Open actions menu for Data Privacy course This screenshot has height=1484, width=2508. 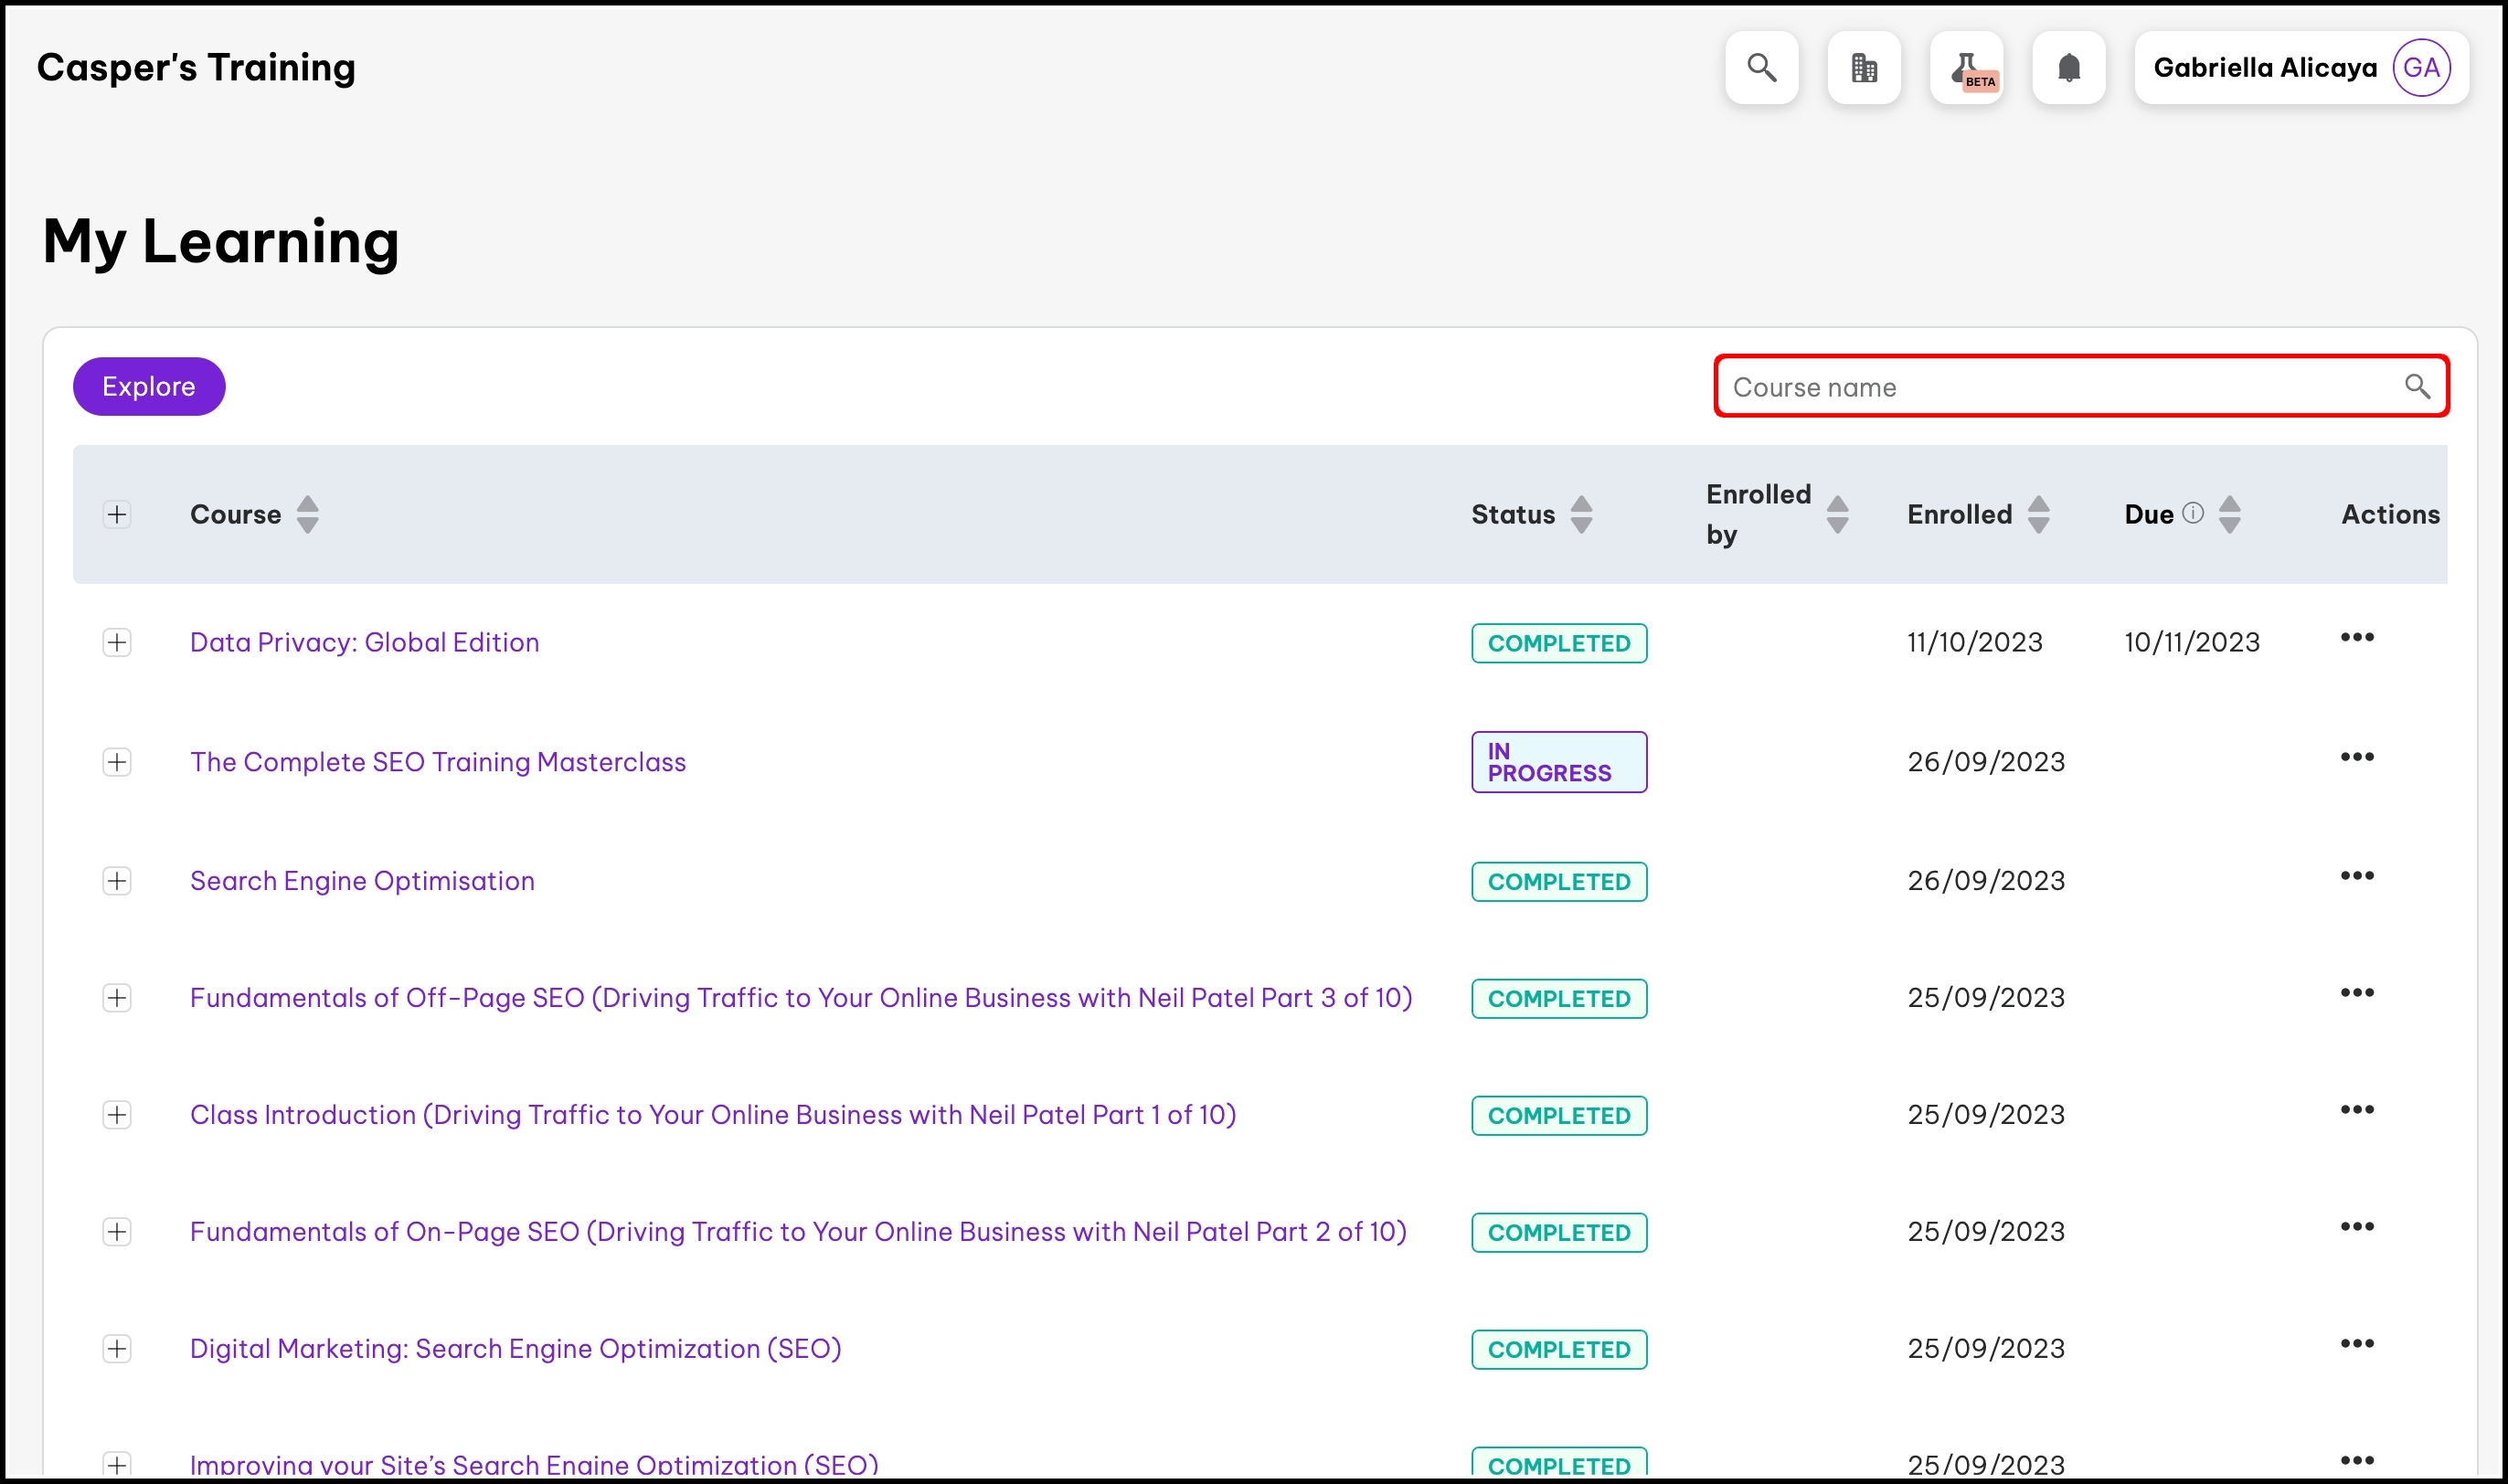pos(2356,638)
